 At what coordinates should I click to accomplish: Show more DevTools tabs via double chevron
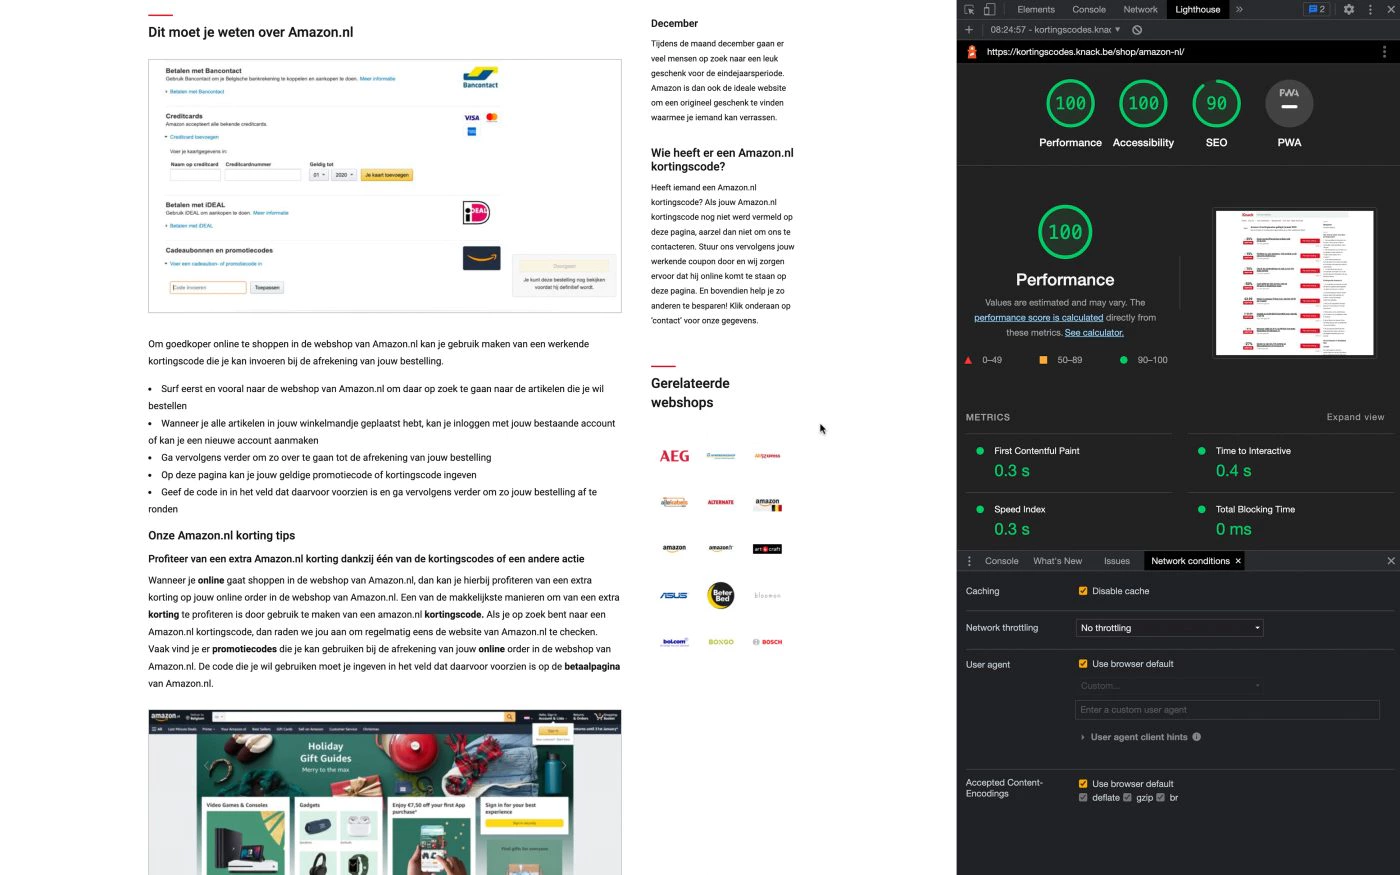click(x=1239, y=9)
